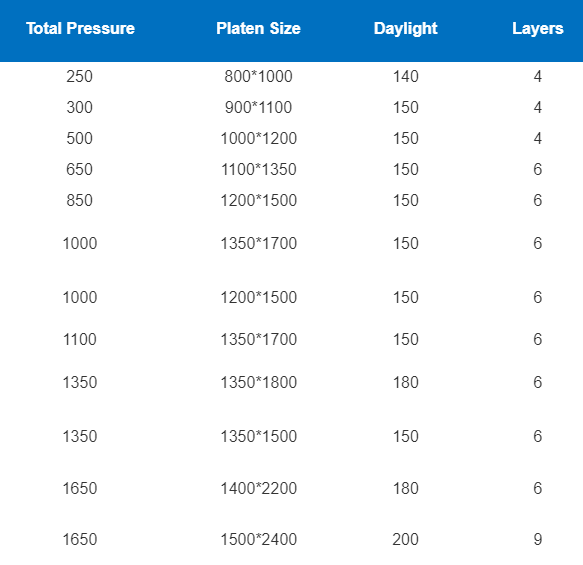Click the 1100 total pressure cell
Image resolution: width=583 pixels, height=565 pixels.
pos(80,339)
